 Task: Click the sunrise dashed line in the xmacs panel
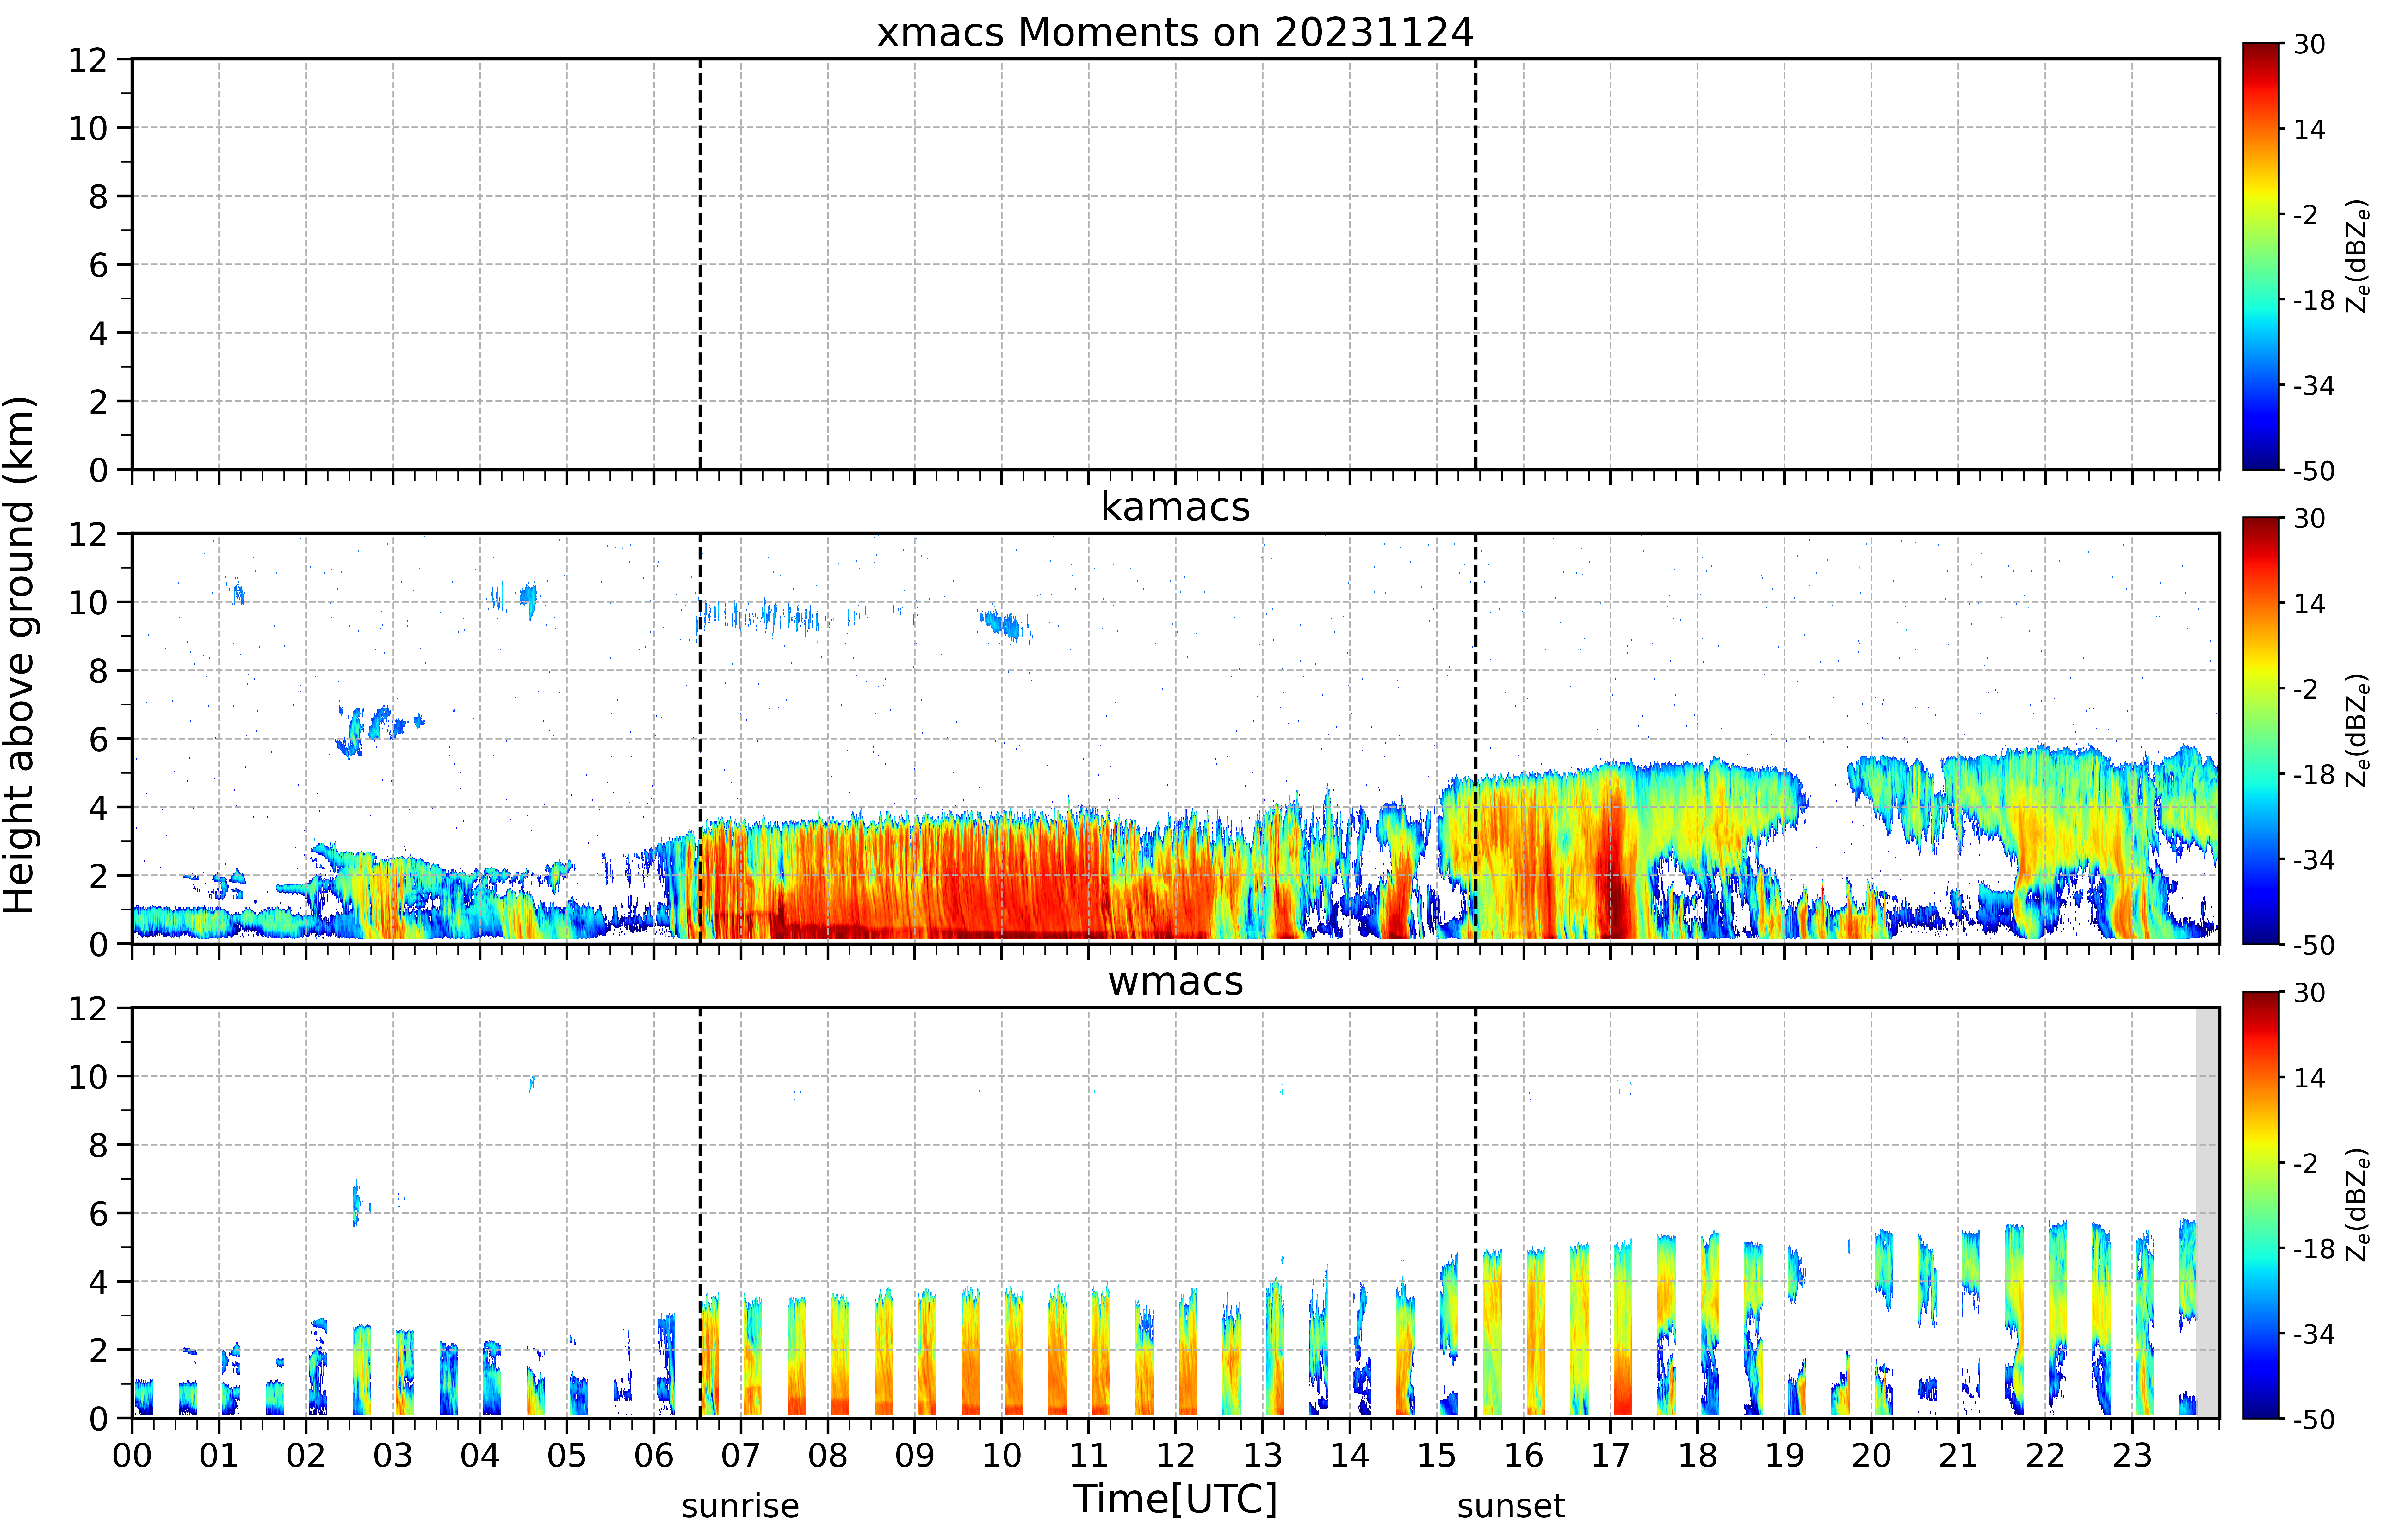(x=700, y=264)
